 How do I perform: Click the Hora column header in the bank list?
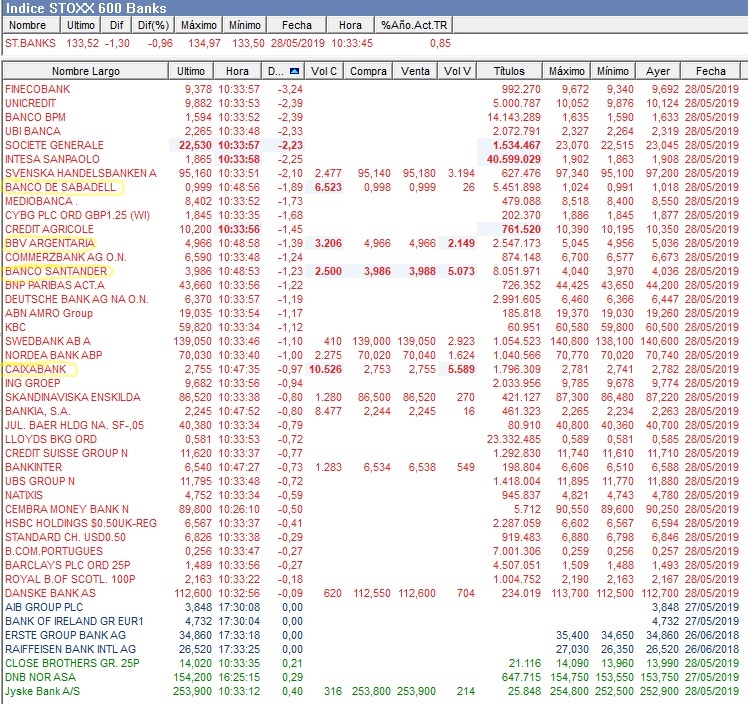coord(237,71)
